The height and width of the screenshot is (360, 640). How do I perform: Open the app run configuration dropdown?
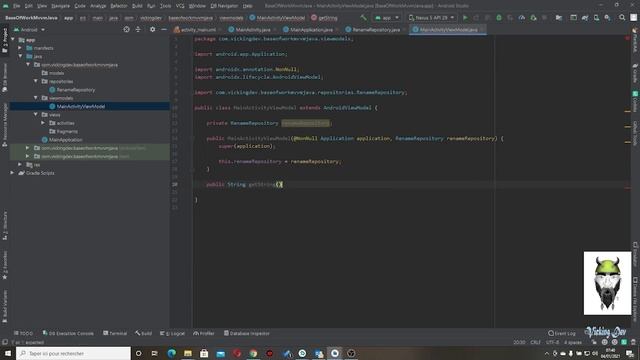click(387, 18)
